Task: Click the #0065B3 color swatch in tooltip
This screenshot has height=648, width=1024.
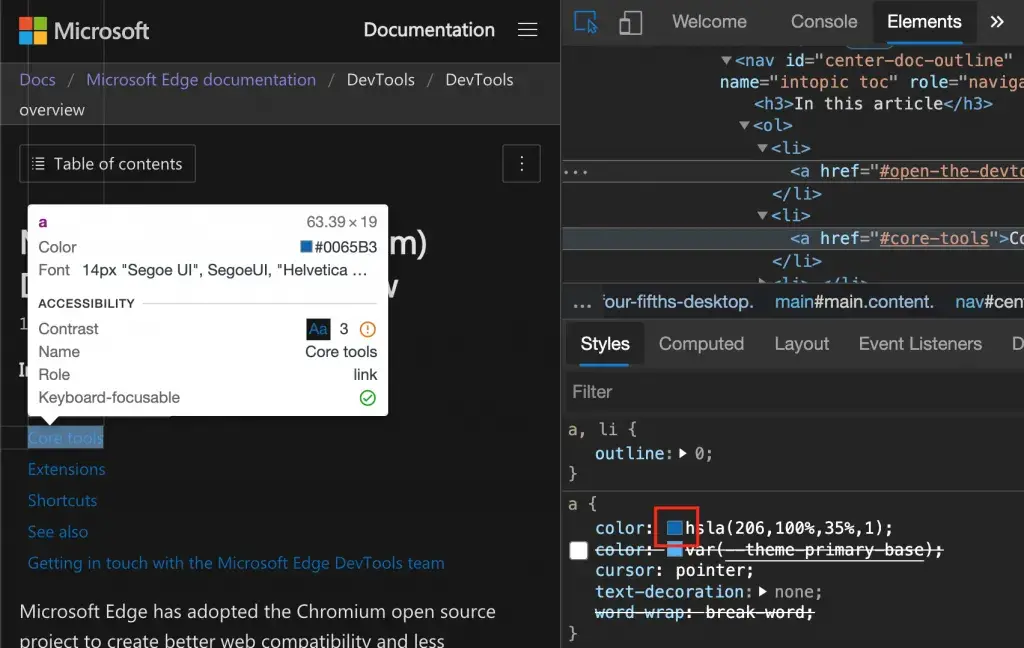Action: pyautogui.click(x=306, y=246)
